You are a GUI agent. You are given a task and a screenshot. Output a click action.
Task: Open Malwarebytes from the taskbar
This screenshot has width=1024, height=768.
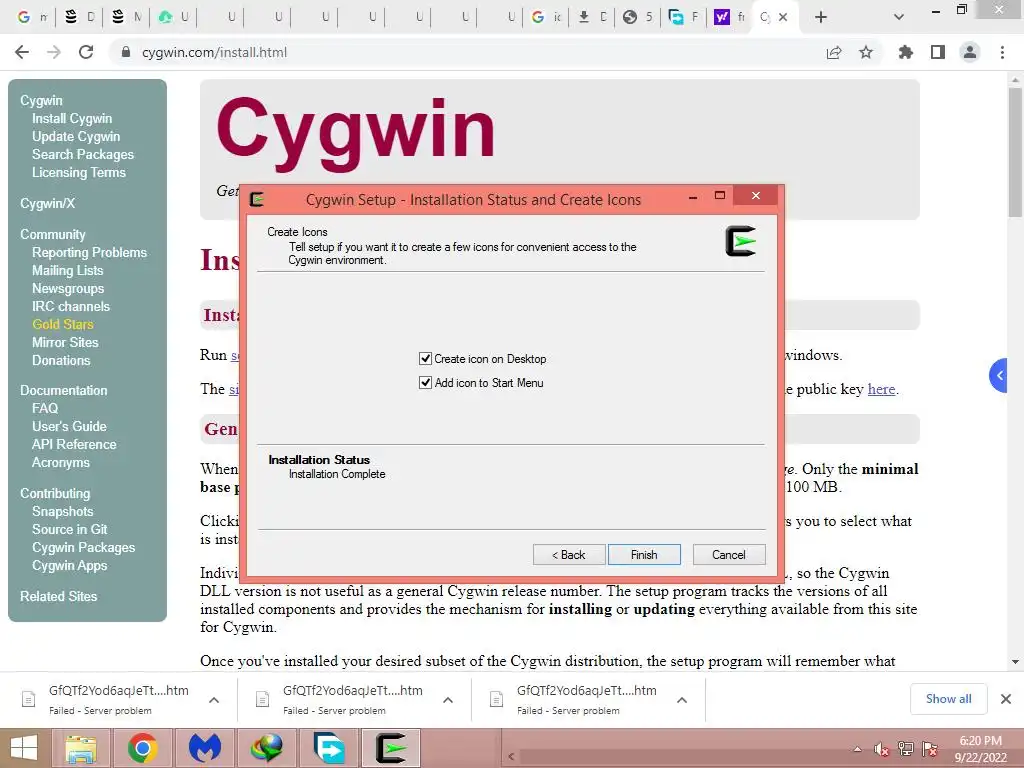(x=204, y=748)
